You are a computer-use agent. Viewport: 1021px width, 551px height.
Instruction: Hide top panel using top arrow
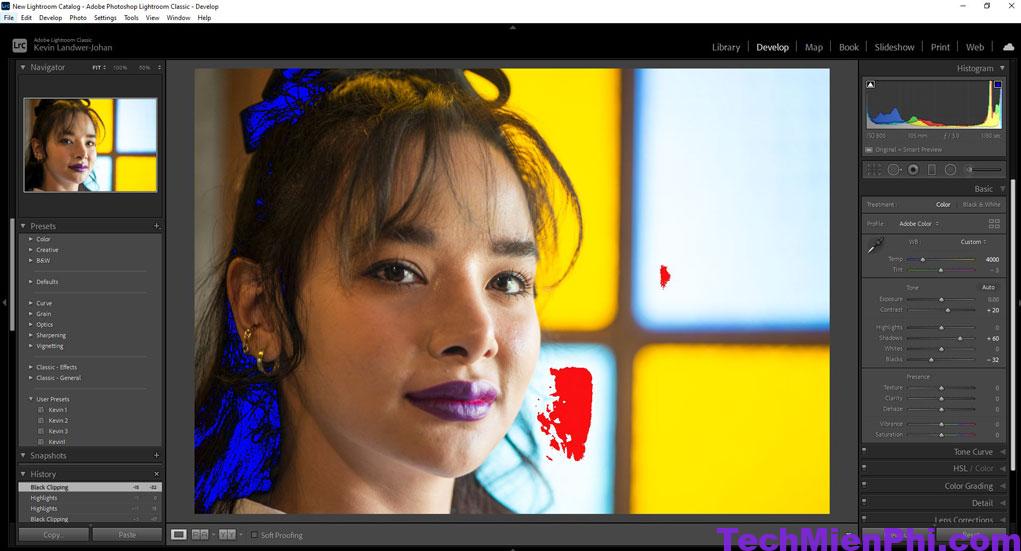[x=512, y=27]
